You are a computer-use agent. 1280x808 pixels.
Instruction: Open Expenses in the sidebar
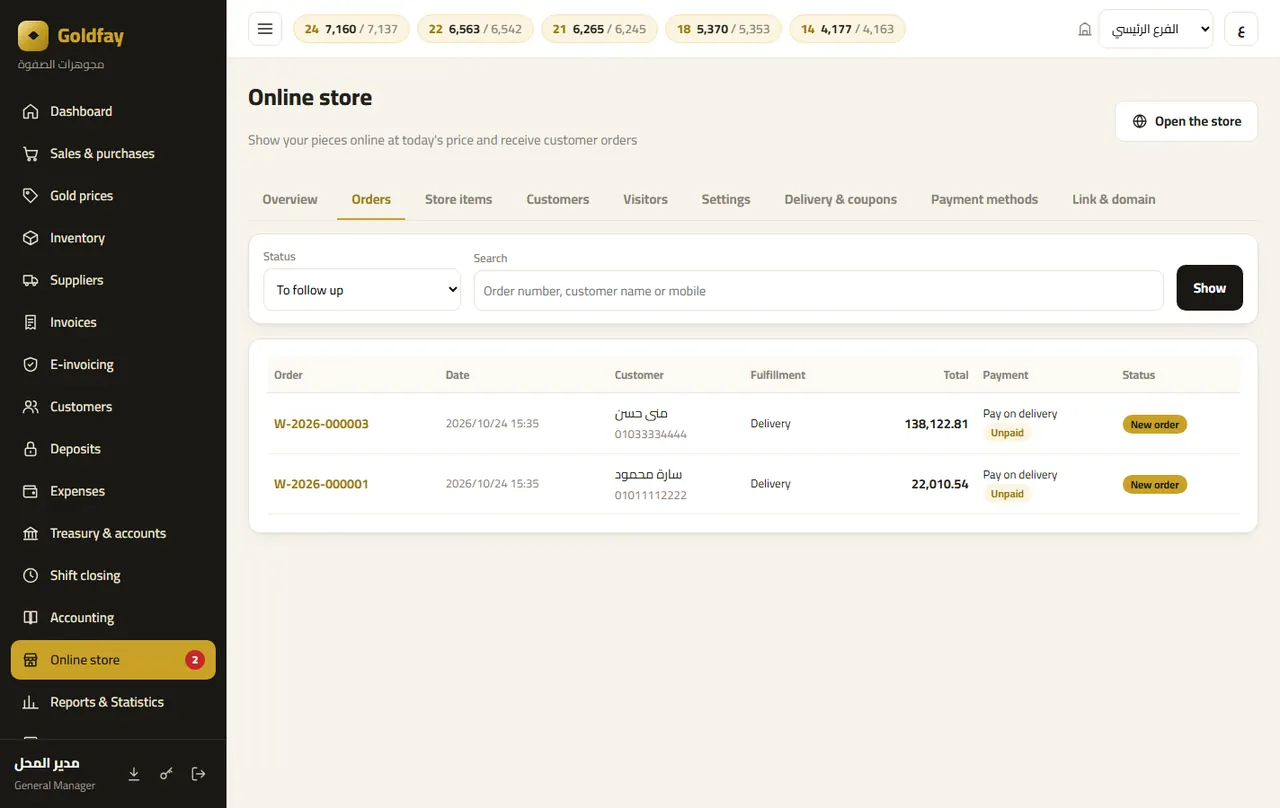point(113,491)
